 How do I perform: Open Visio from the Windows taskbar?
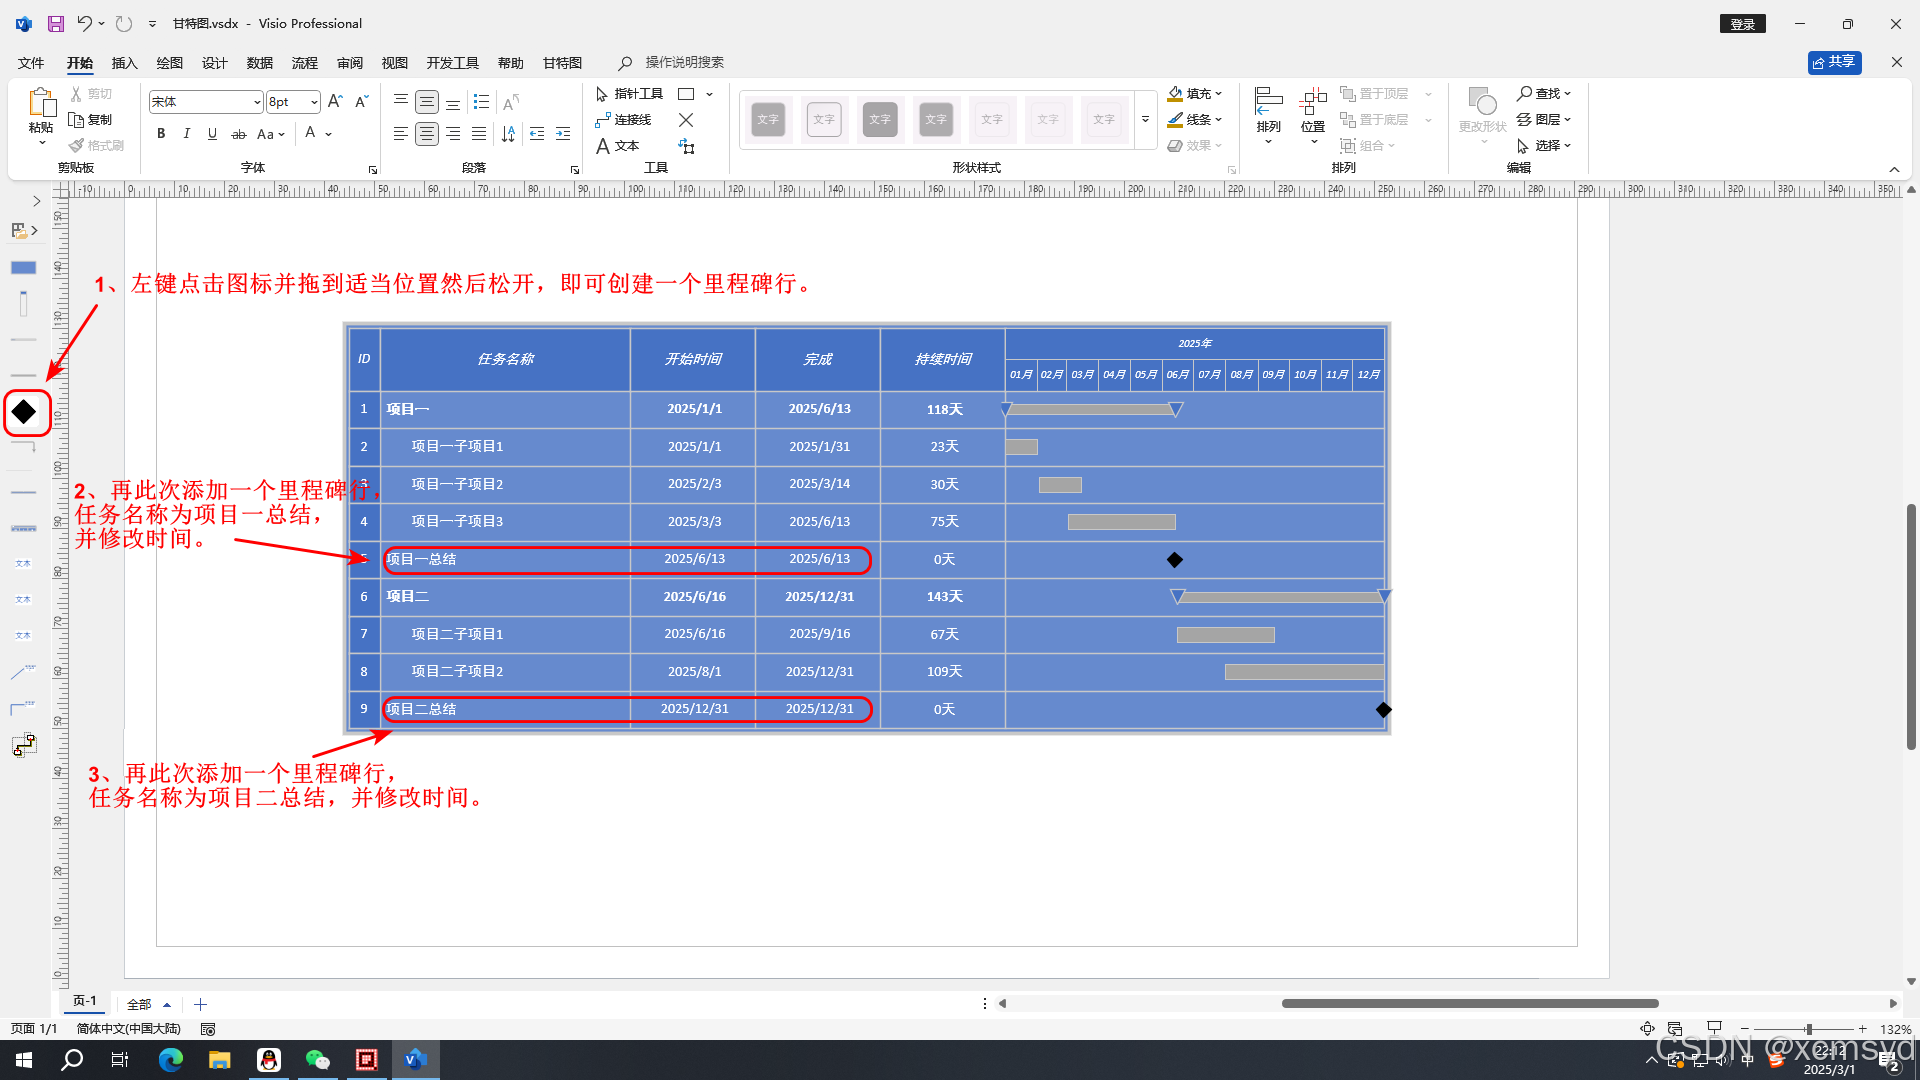(415, 1060)
